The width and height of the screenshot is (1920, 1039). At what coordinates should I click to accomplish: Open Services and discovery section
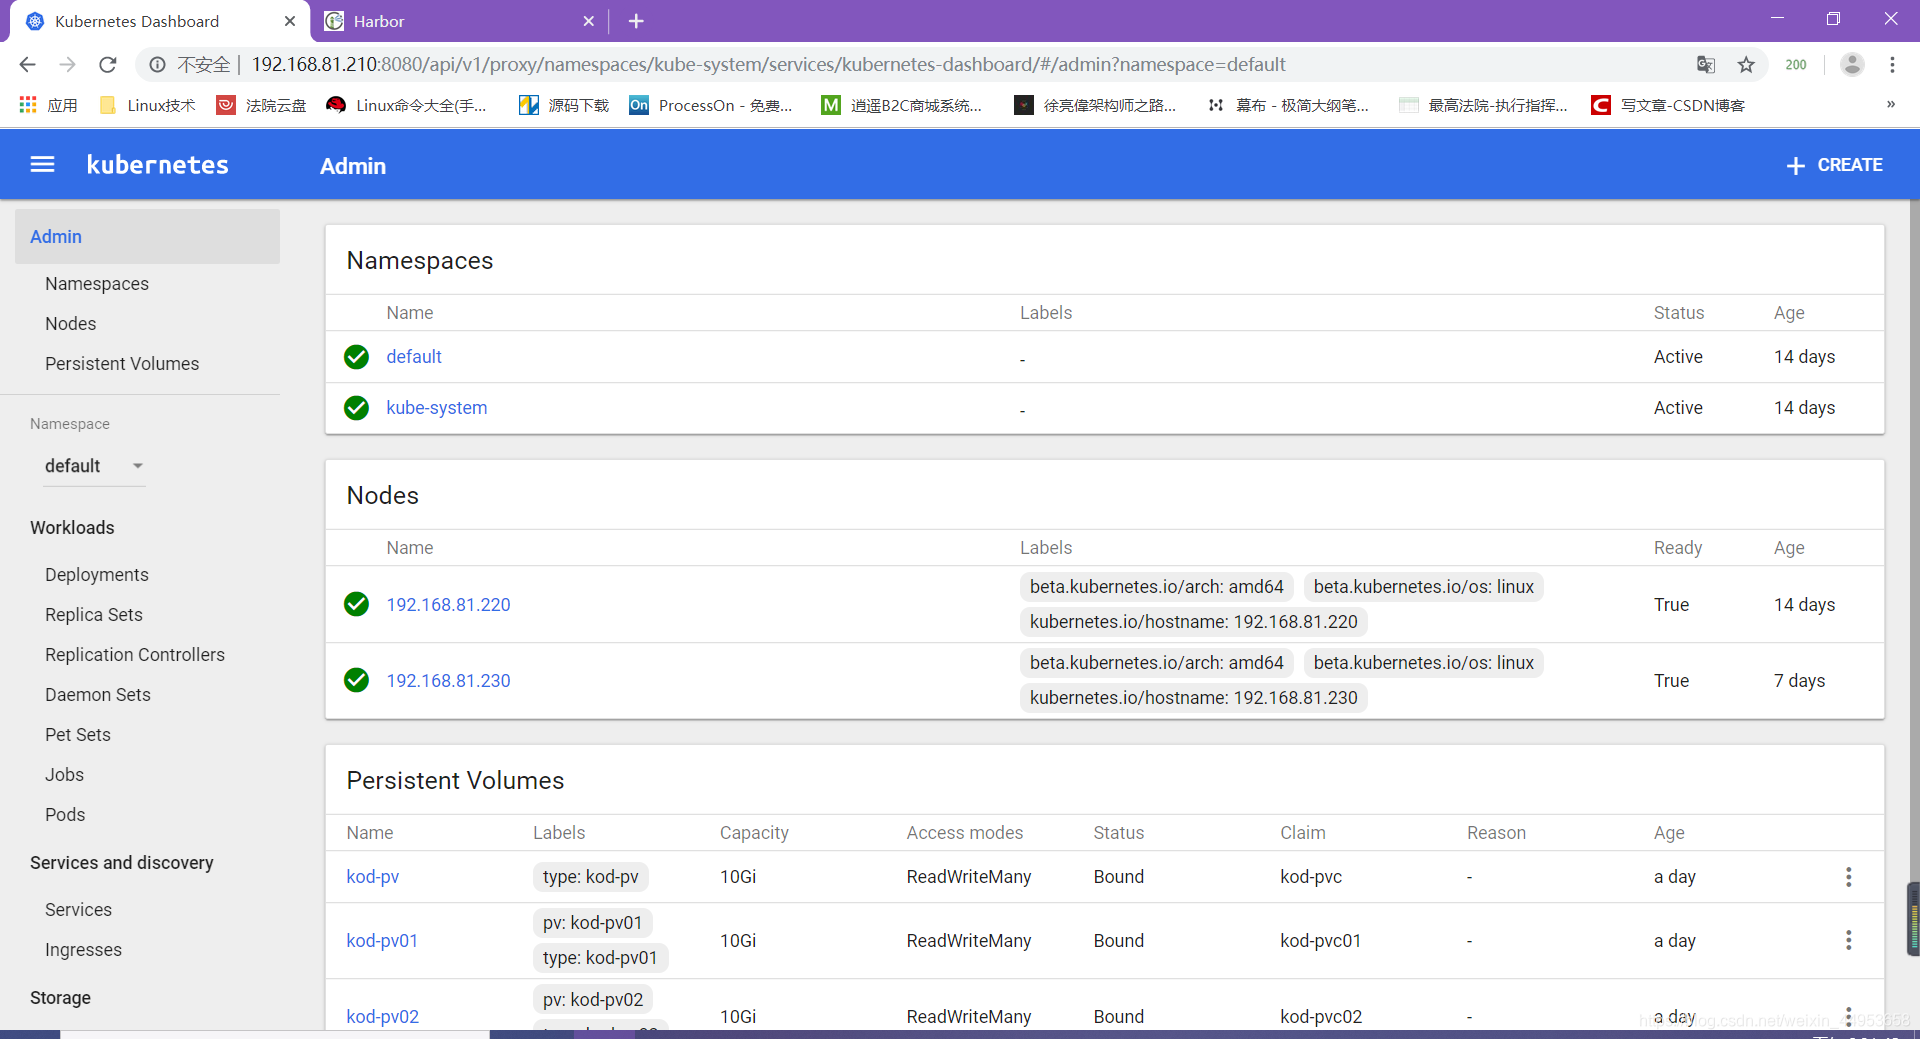click(x=122, y=863)
